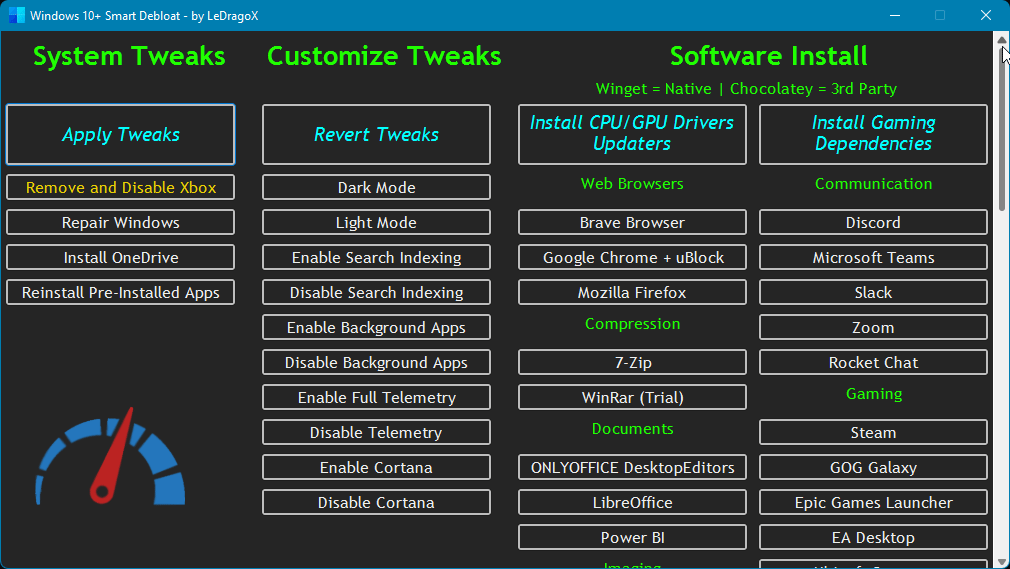Click Install Gaming Dependencies button
This screenshot has height=569, width=1010.
pos(873,135)
